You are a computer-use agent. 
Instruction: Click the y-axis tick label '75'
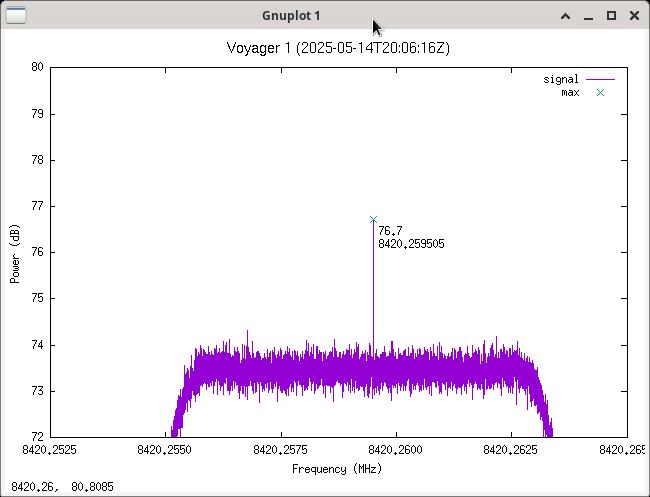(37, 298)
